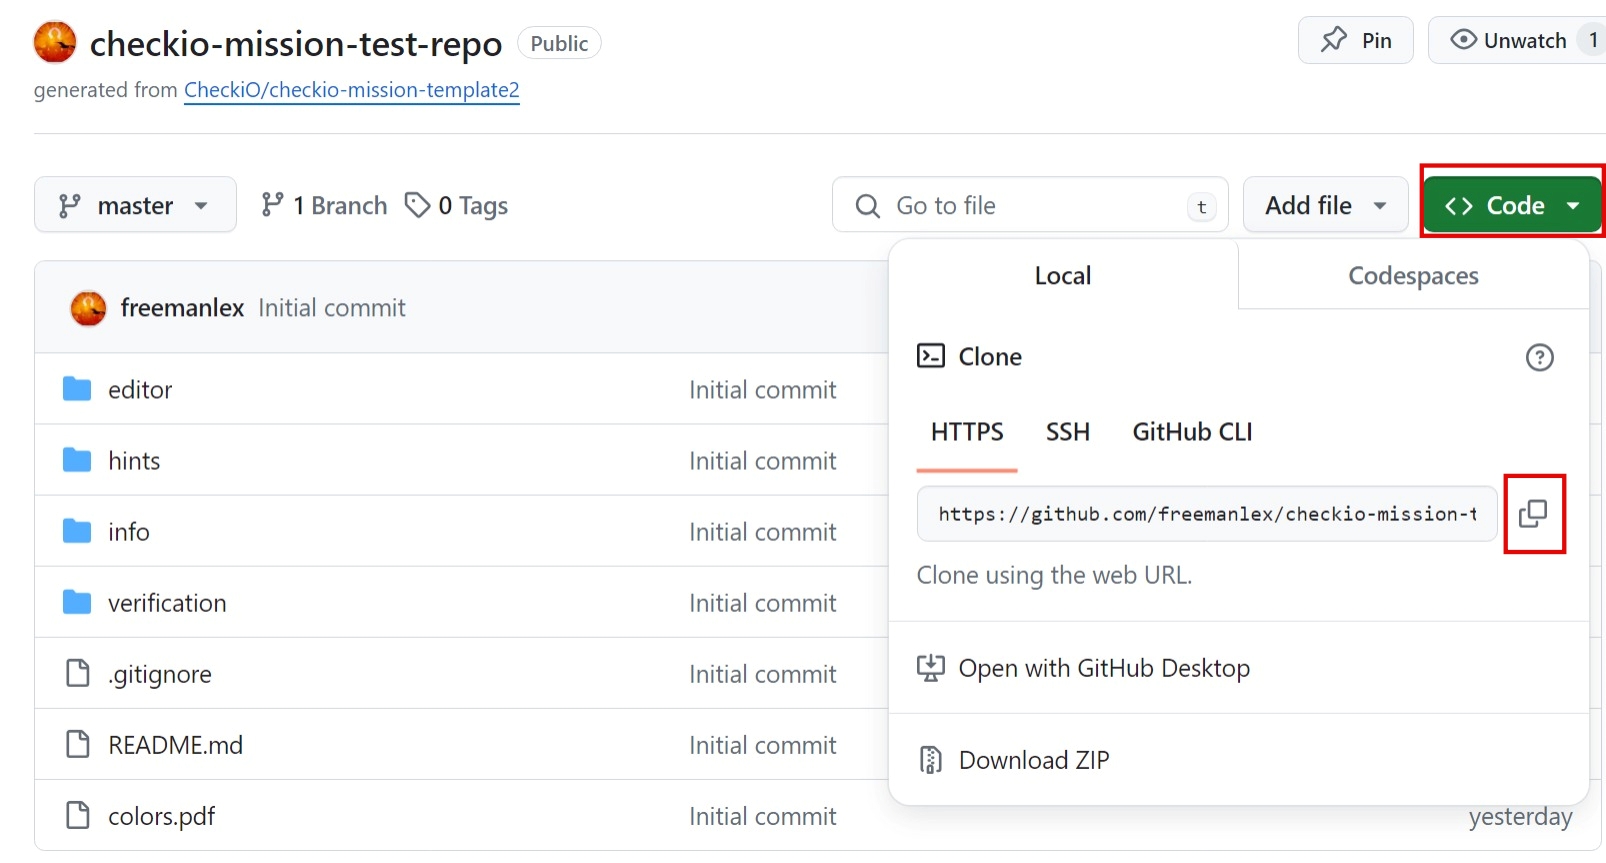Select the HTTPS clone tab

967,432
